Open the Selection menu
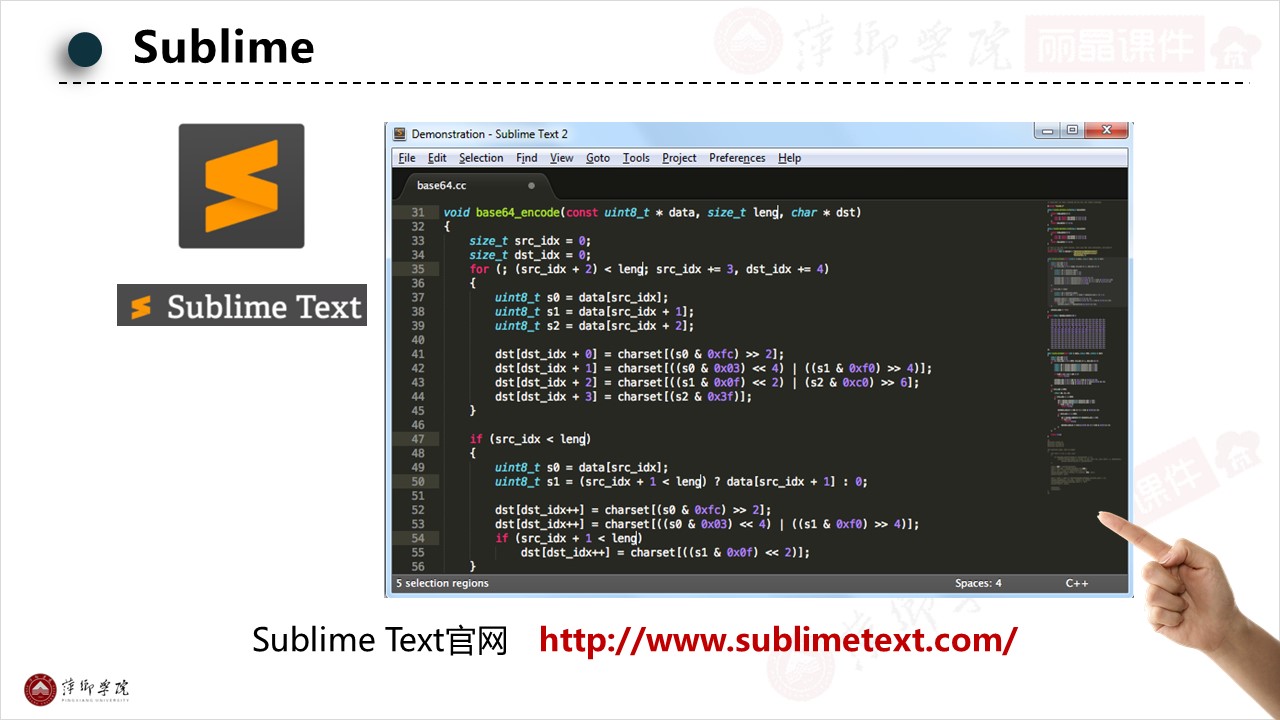Screen dimensions: 1280x720 481,158
